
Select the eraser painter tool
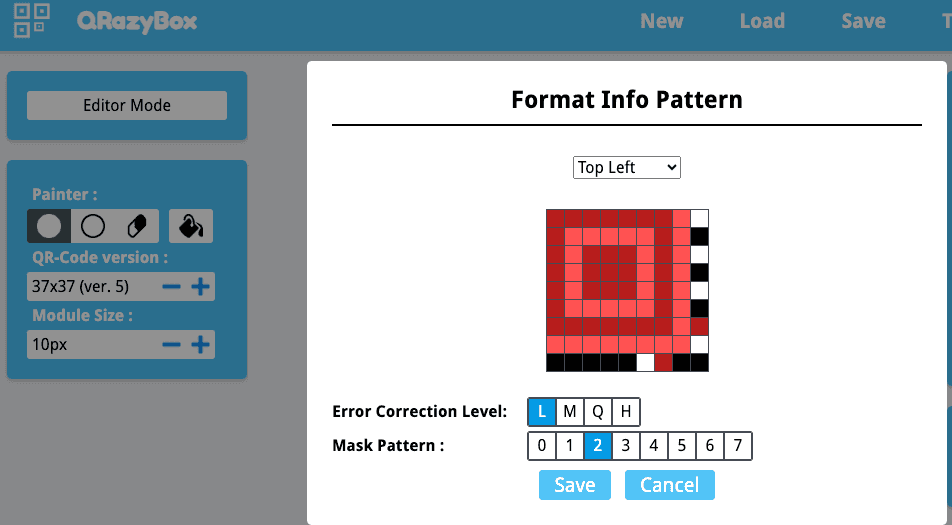click(137, 226)
